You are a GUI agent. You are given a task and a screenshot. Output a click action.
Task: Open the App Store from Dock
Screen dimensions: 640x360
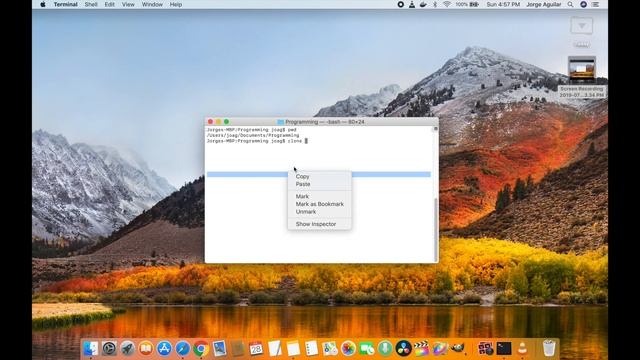click(164, 348)
